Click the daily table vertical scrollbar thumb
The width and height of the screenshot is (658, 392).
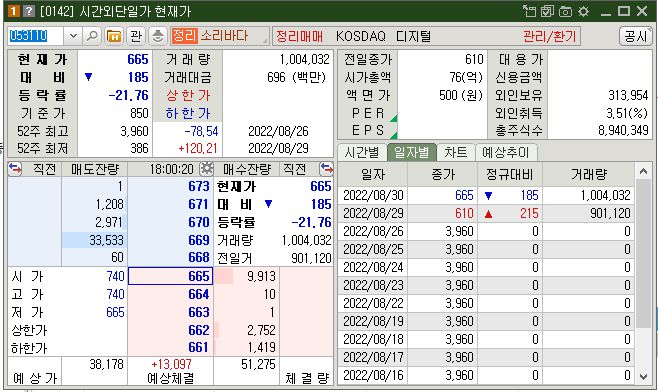pyautogui.click(x=644, y=253)
